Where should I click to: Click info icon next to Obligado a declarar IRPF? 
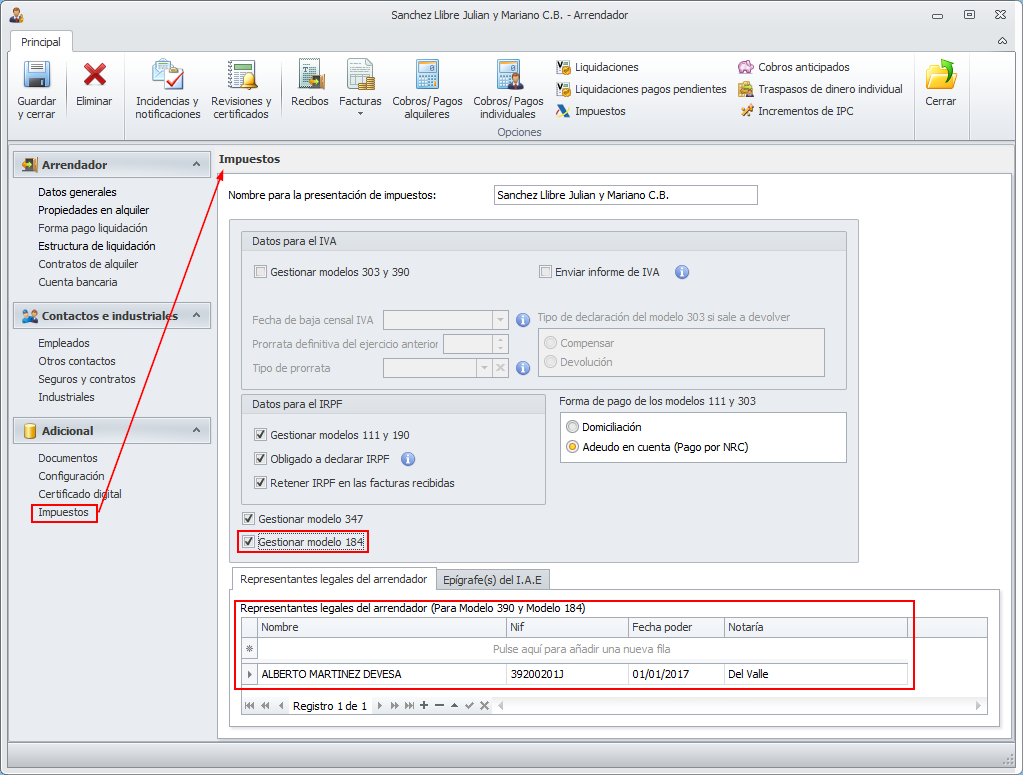408,459
